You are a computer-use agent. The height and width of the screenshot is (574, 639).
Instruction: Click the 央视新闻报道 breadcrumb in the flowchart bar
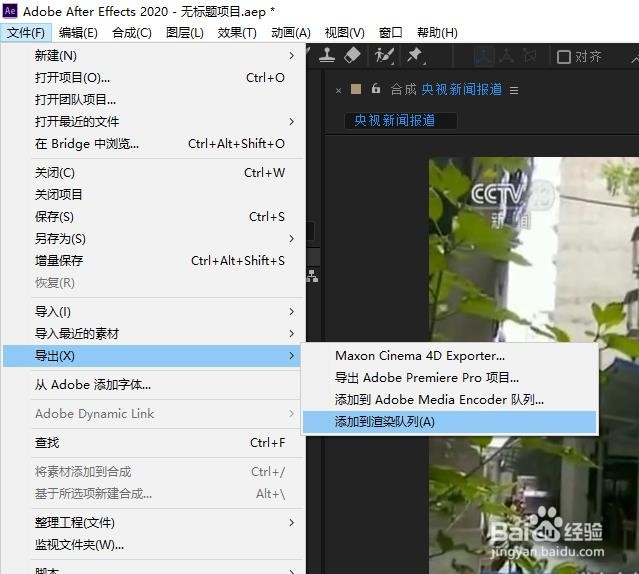coord(400,121)
